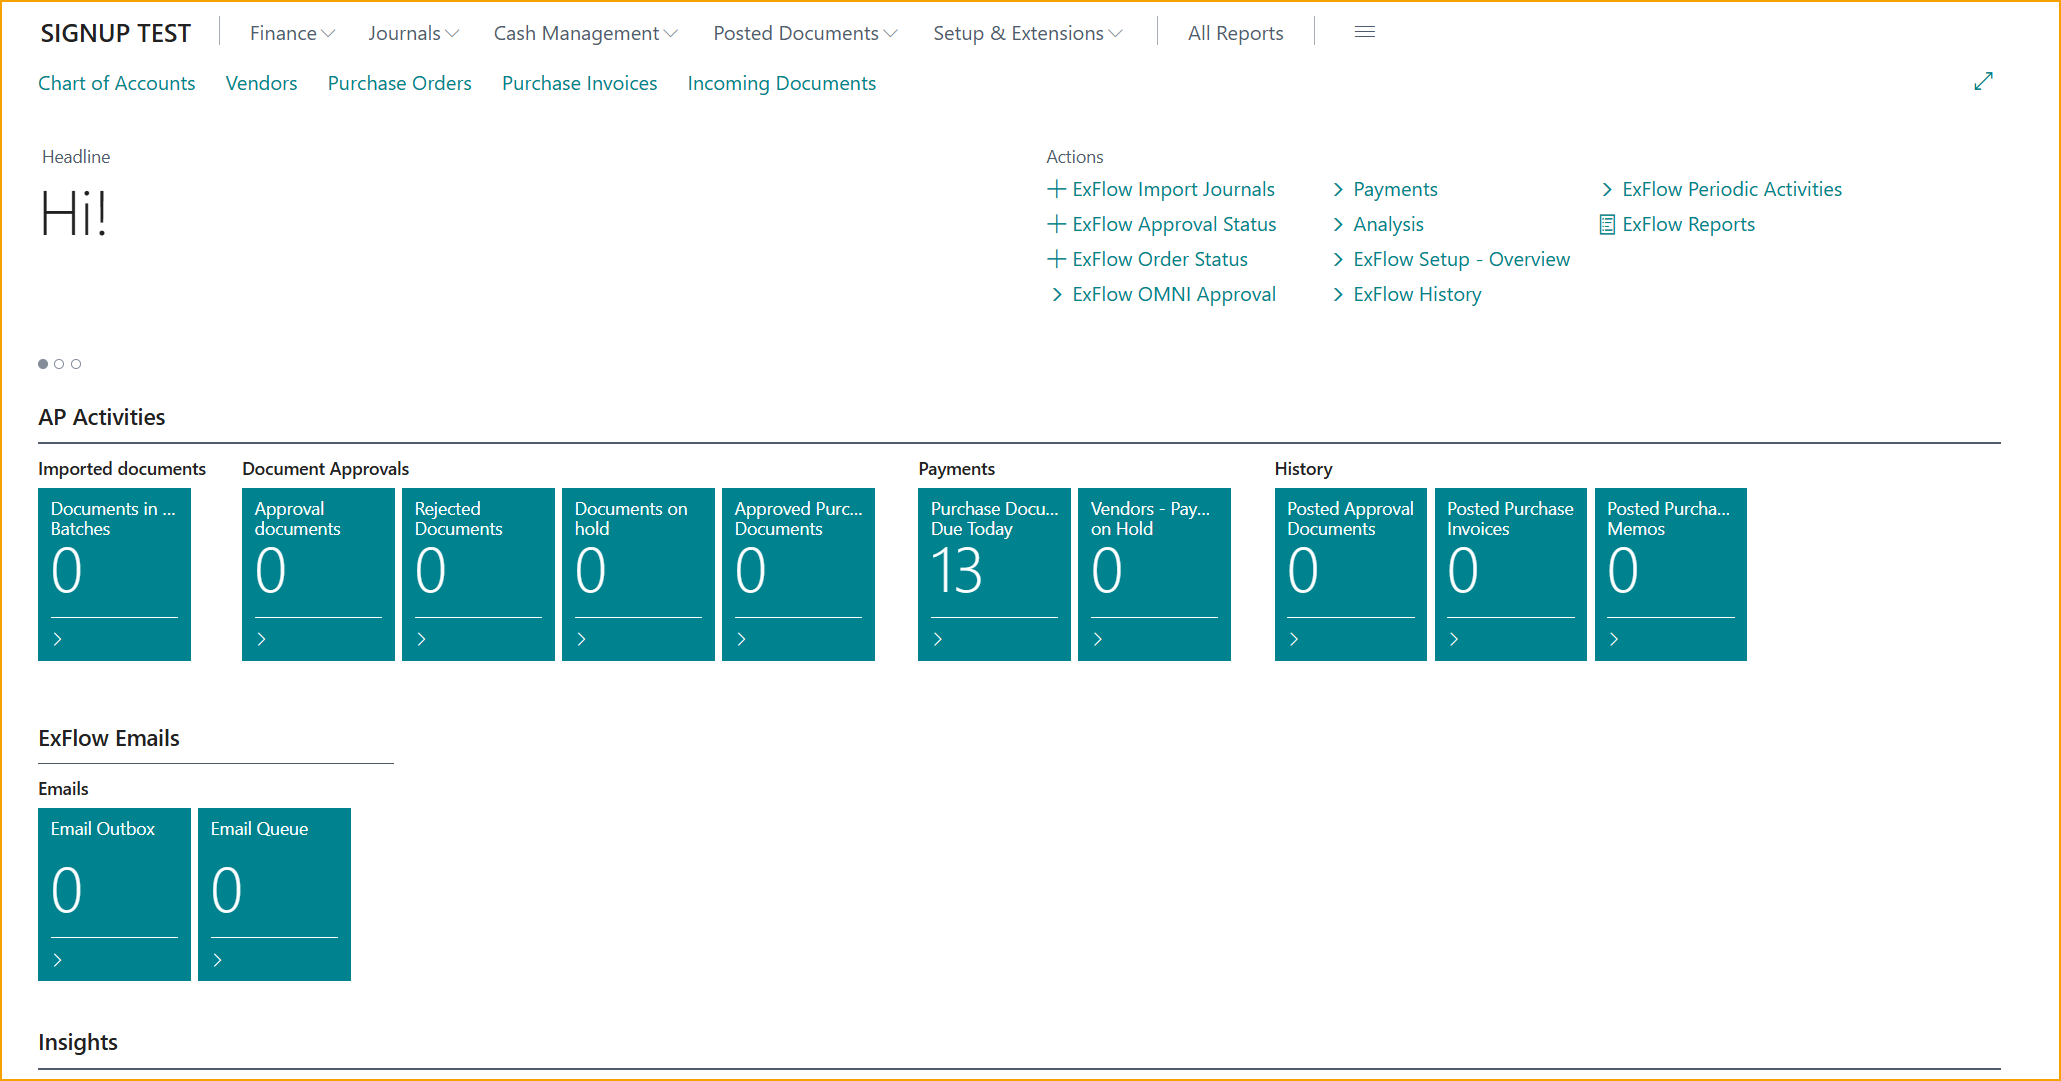Click the All Reports button
2061x1081 pixels.
1235,33
